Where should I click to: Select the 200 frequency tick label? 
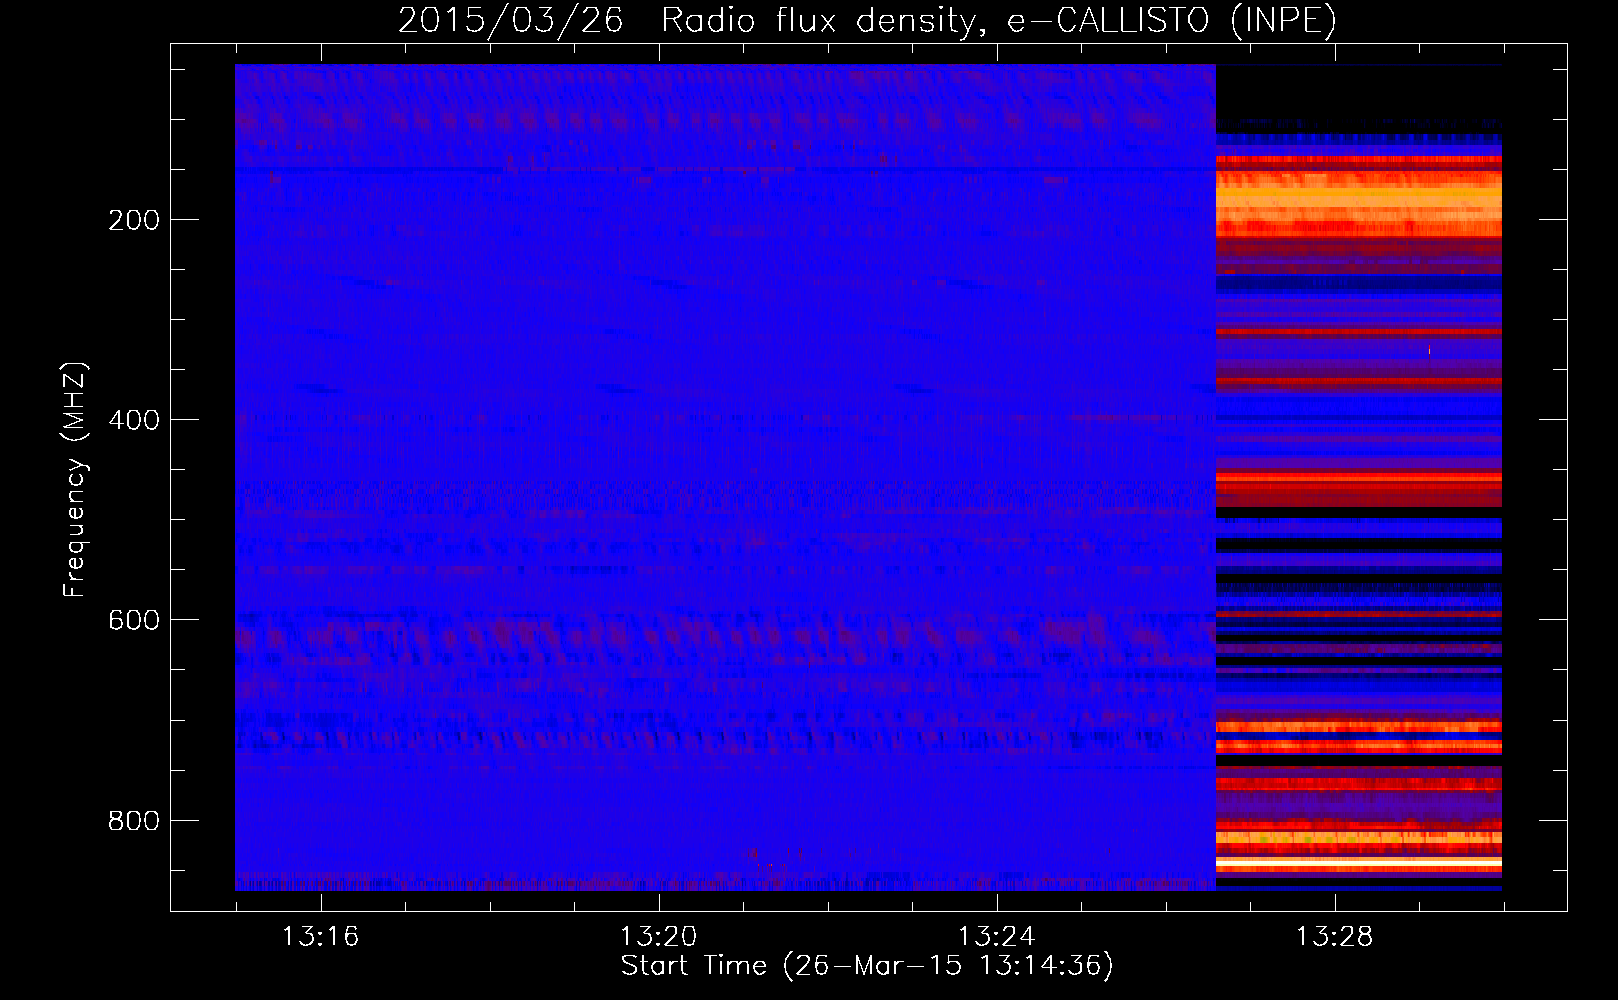(133, 220)
